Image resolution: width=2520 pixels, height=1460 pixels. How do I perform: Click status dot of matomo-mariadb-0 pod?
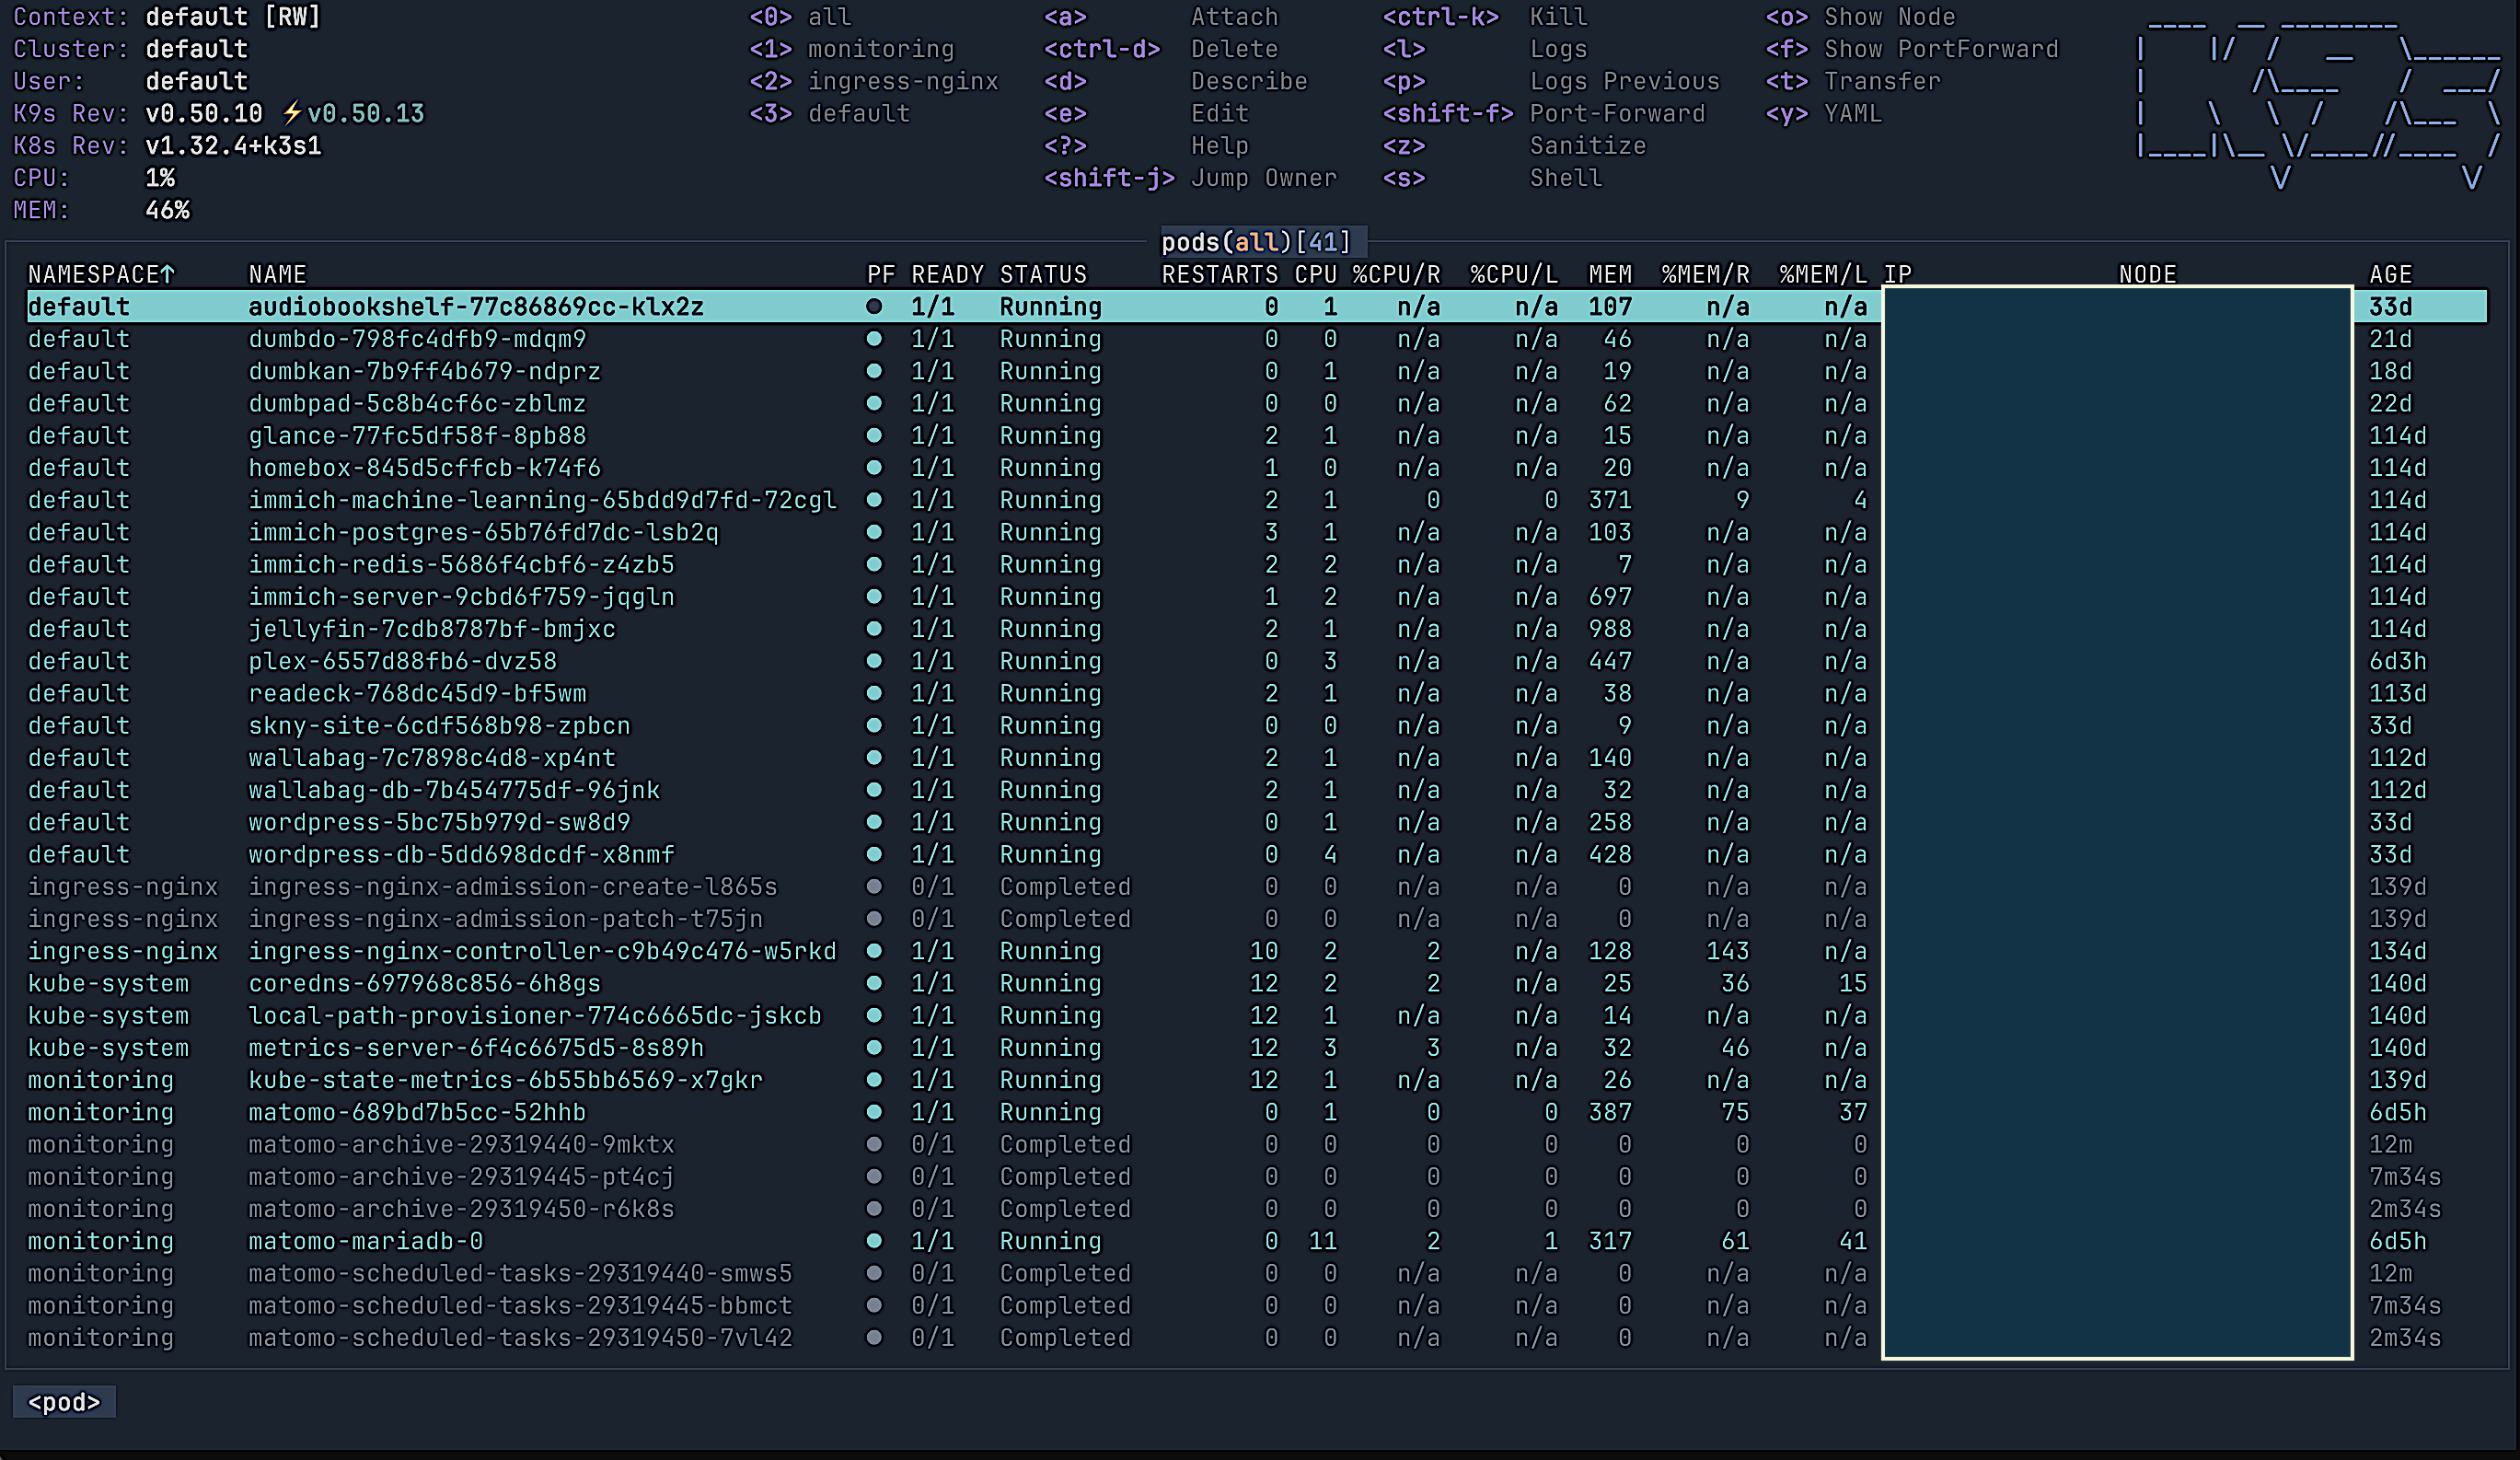(874, 1241)
